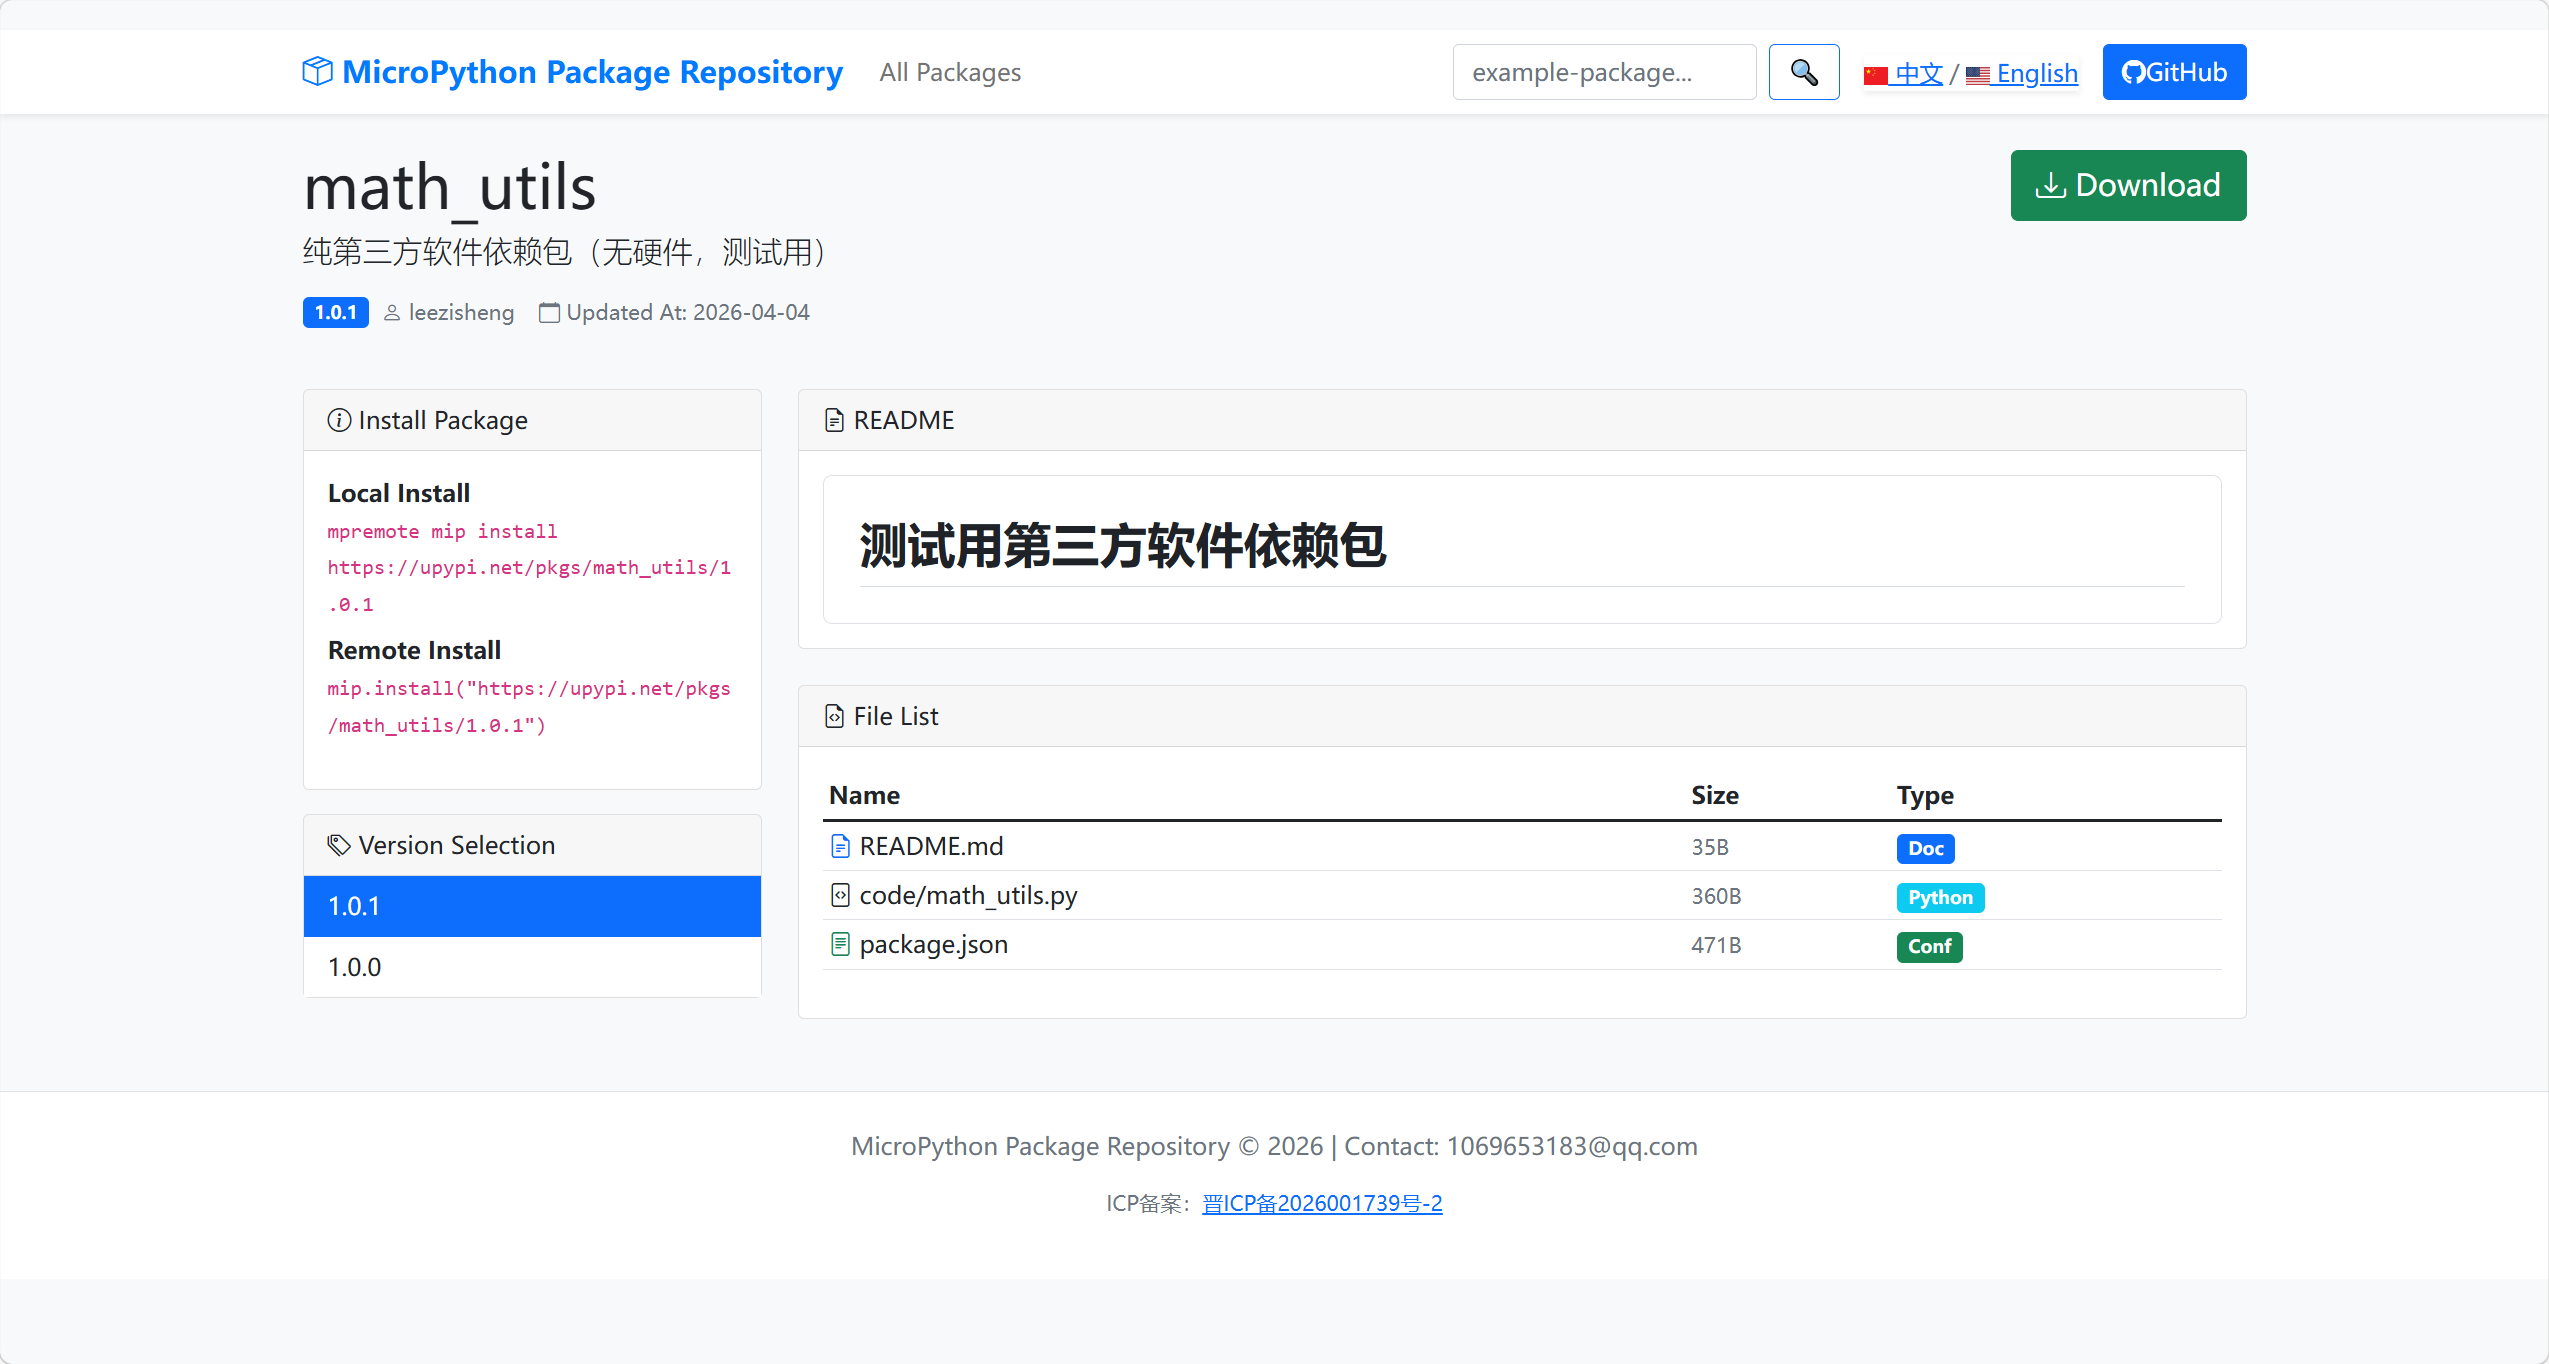Open the All Packages menu item
Screen dimensions: 2549x1364
point(950,73)
